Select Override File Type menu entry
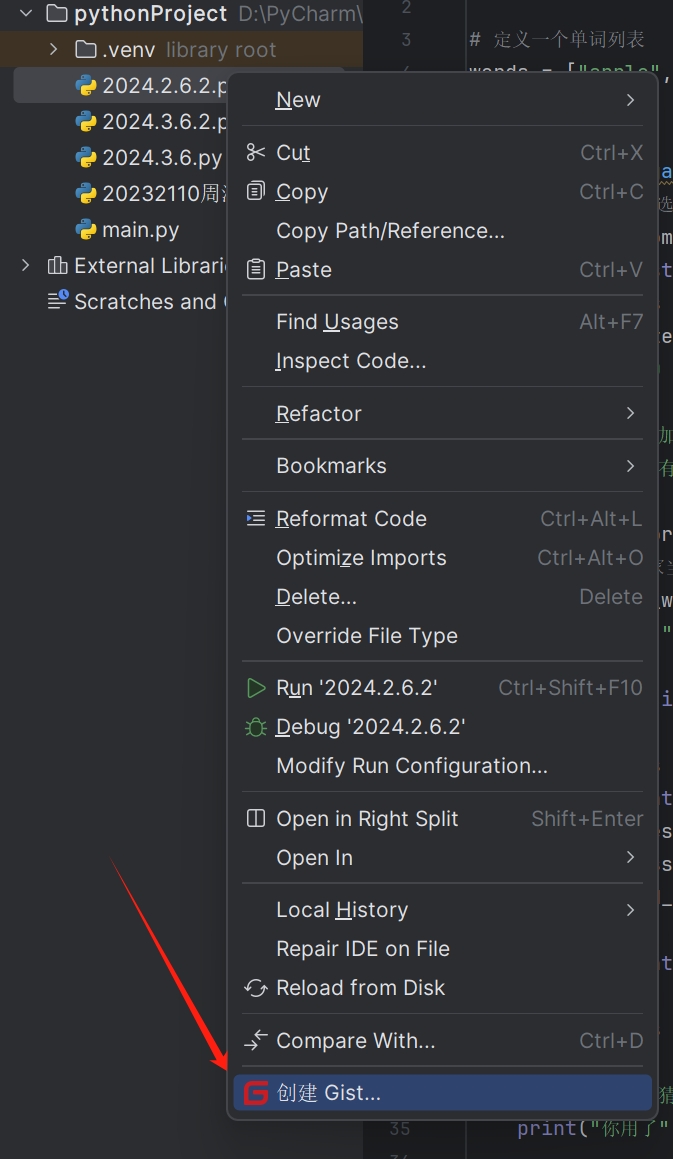 point(366,636)
